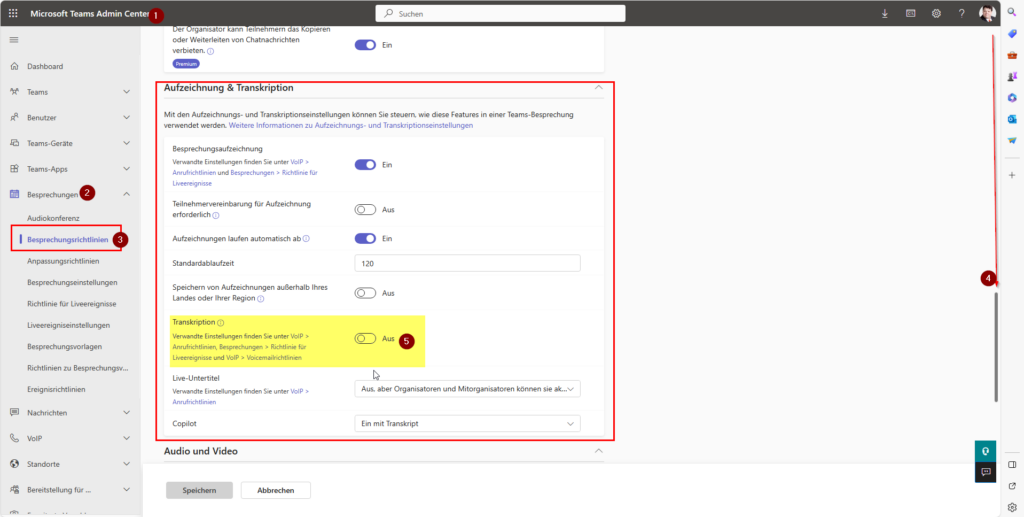Open Live-Untertitel dropdown
Viewport: 1024px width, 517px height.
tap(467, 389)
